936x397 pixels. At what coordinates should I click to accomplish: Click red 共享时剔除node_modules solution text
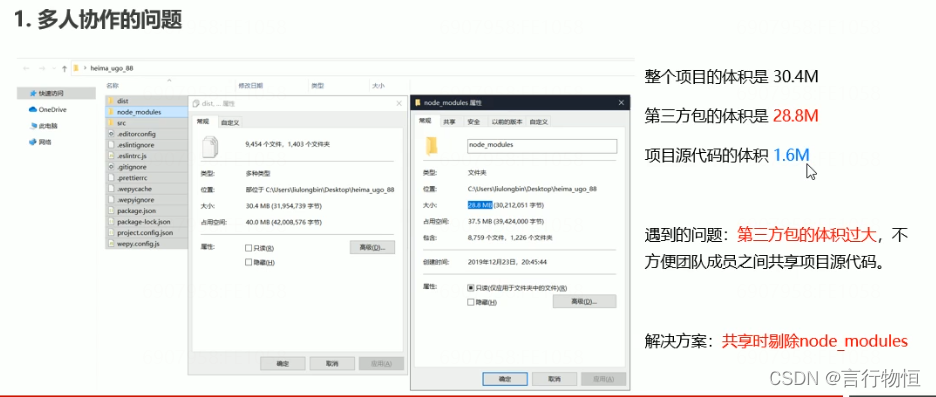click(x=815, y=341)
